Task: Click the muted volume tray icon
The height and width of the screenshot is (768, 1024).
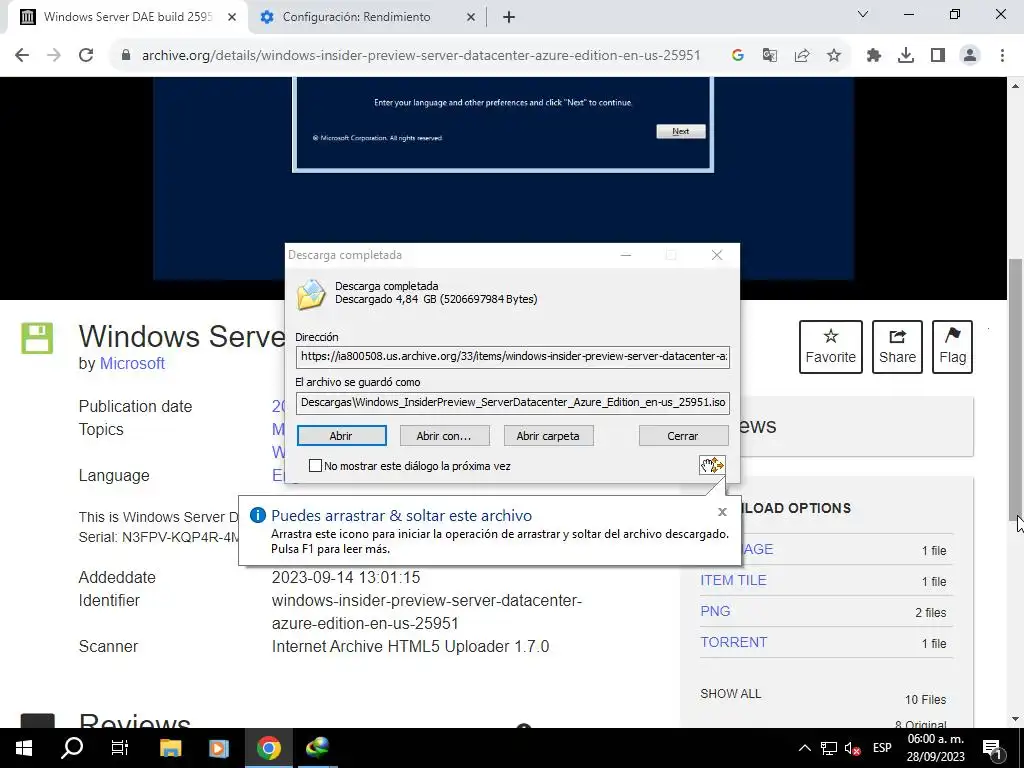Action: 852,748
